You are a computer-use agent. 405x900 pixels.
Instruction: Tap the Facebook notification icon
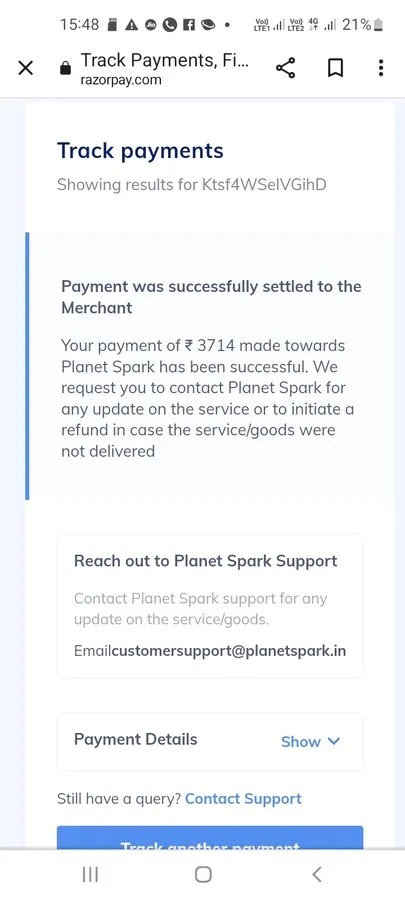tap(189, 25)
